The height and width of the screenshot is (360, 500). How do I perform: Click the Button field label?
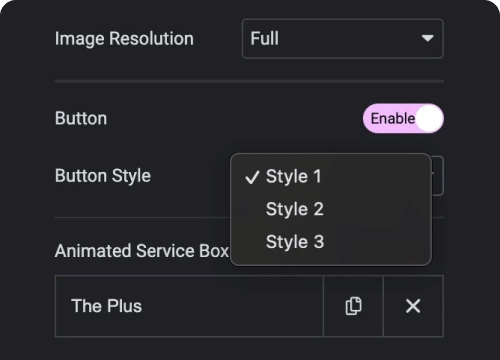point(81,118)
